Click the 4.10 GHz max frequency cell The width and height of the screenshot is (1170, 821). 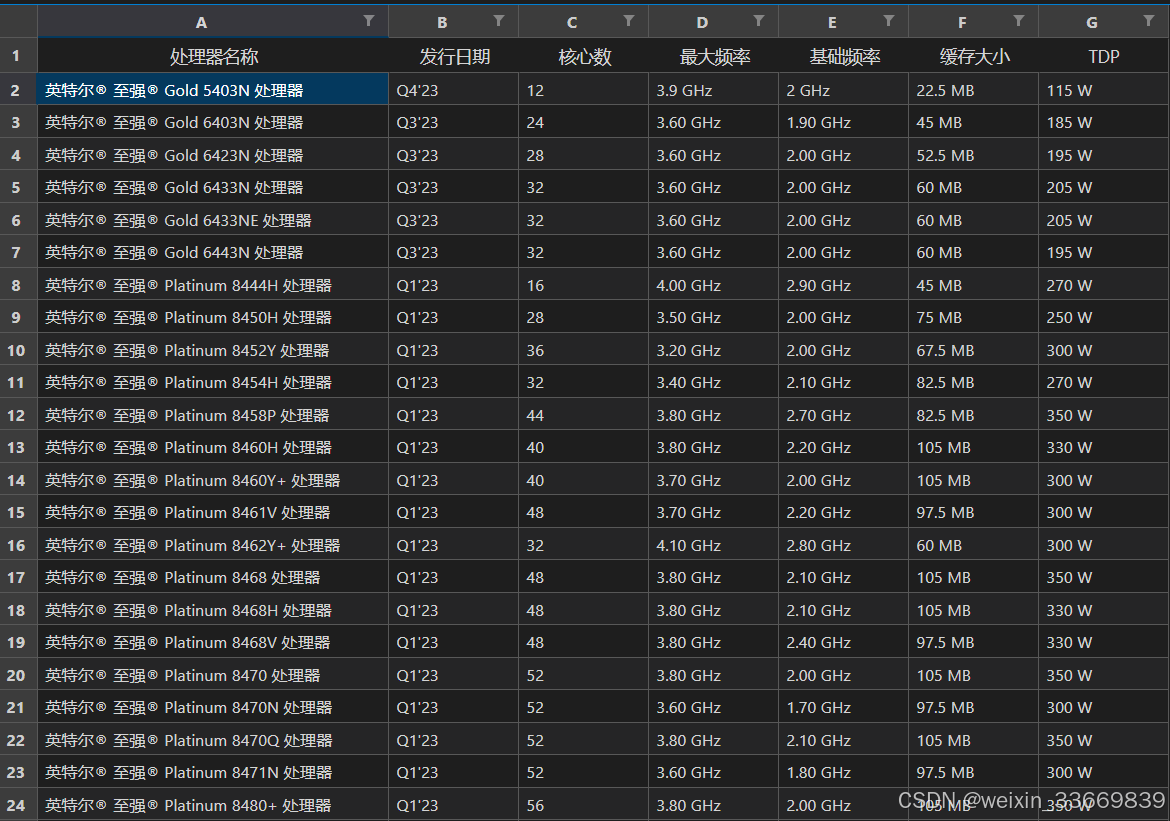point(713,545)
